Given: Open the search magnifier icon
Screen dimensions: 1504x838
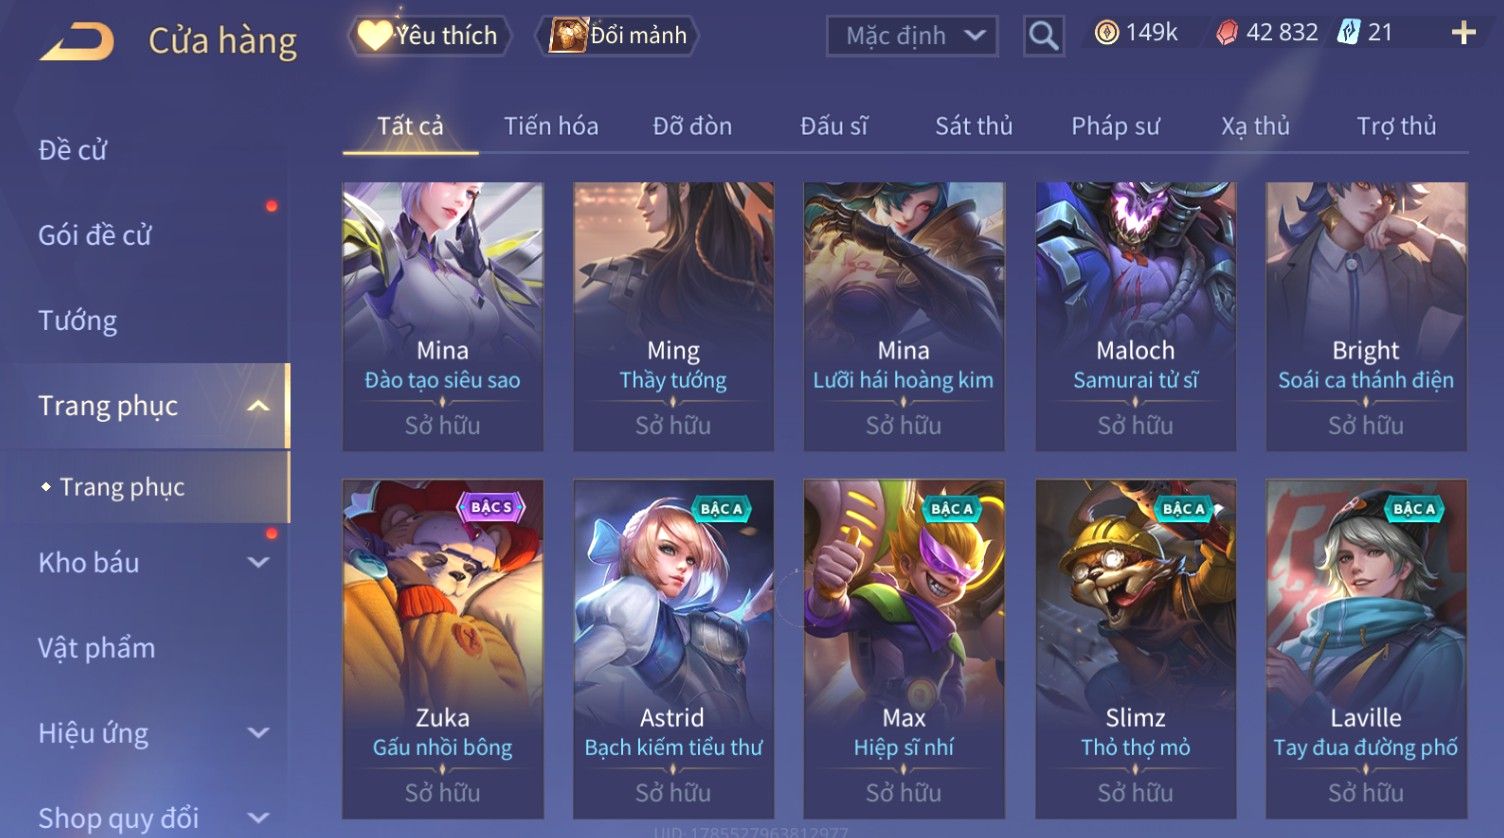Looking at the screenshot, I should (1043, 36).
